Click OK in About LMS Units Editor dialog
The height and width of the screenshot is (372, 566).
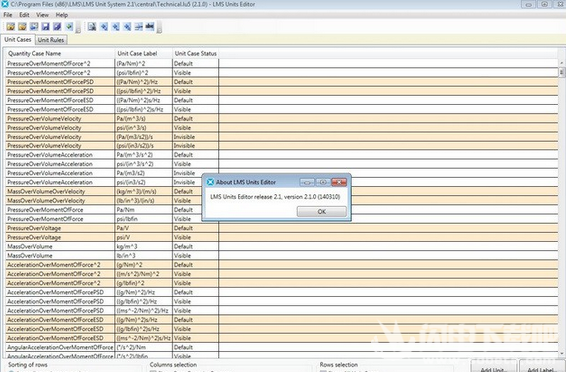pos(322,211)
